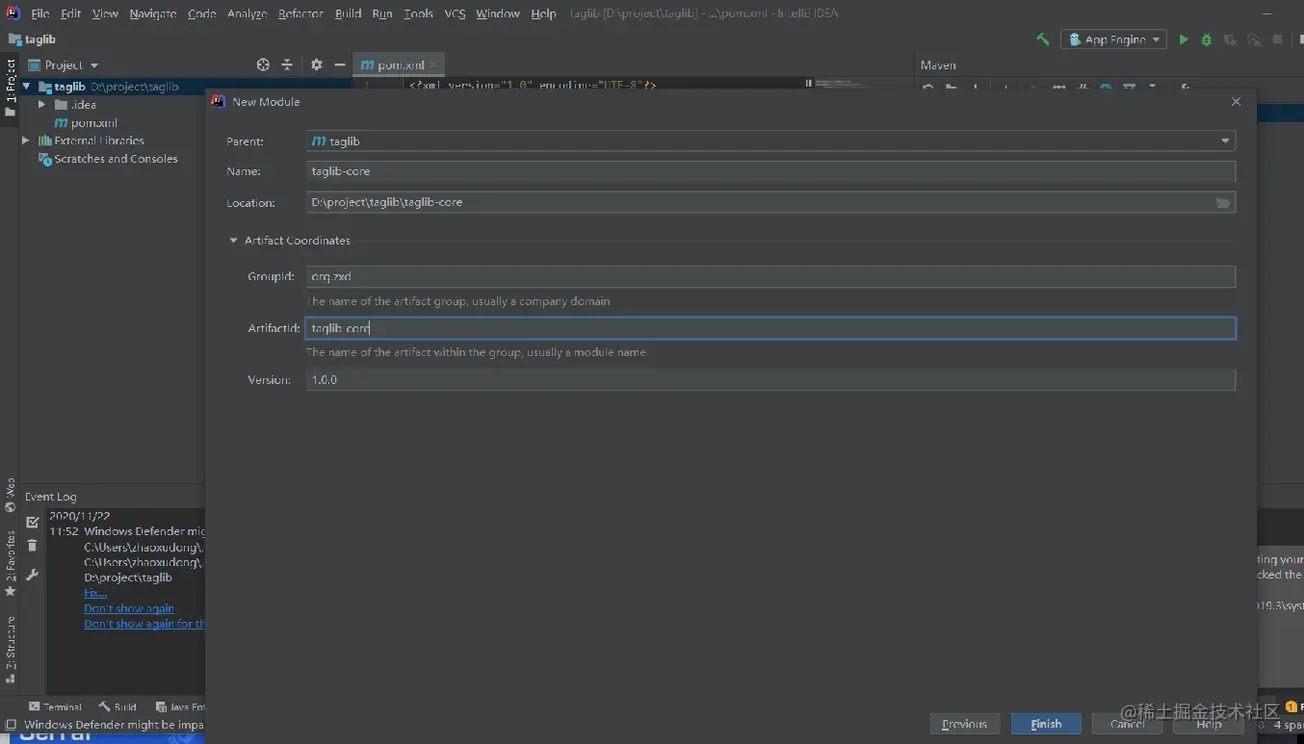Image resolution: width=1304 pixels, height=744 pixels.
Task: Open the Parent module dropdown
Action: coord(1225,141)
